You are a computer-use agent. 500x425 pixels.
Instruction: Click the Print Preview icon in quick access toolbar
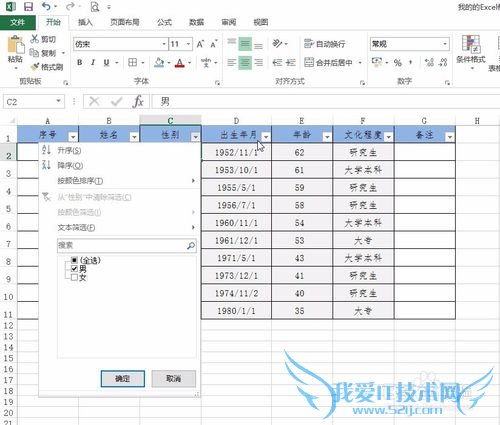pyautogui.click(x=95, y=6)
